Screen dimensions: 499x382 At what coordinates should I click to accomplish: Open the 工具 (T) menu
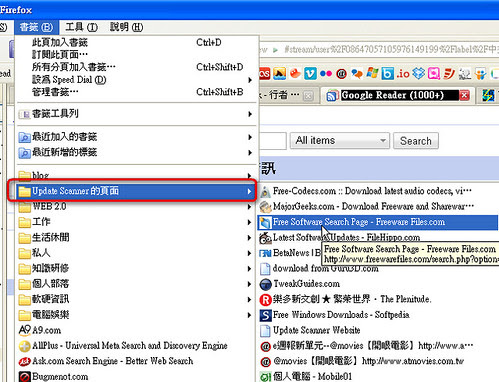coord(81,27)
